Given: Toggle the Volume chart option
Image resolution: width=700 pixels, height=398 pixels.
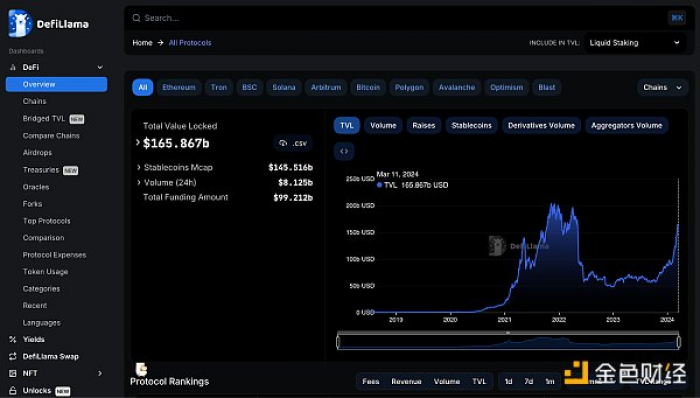Looking at the screenshot, I should pos(383,126).
